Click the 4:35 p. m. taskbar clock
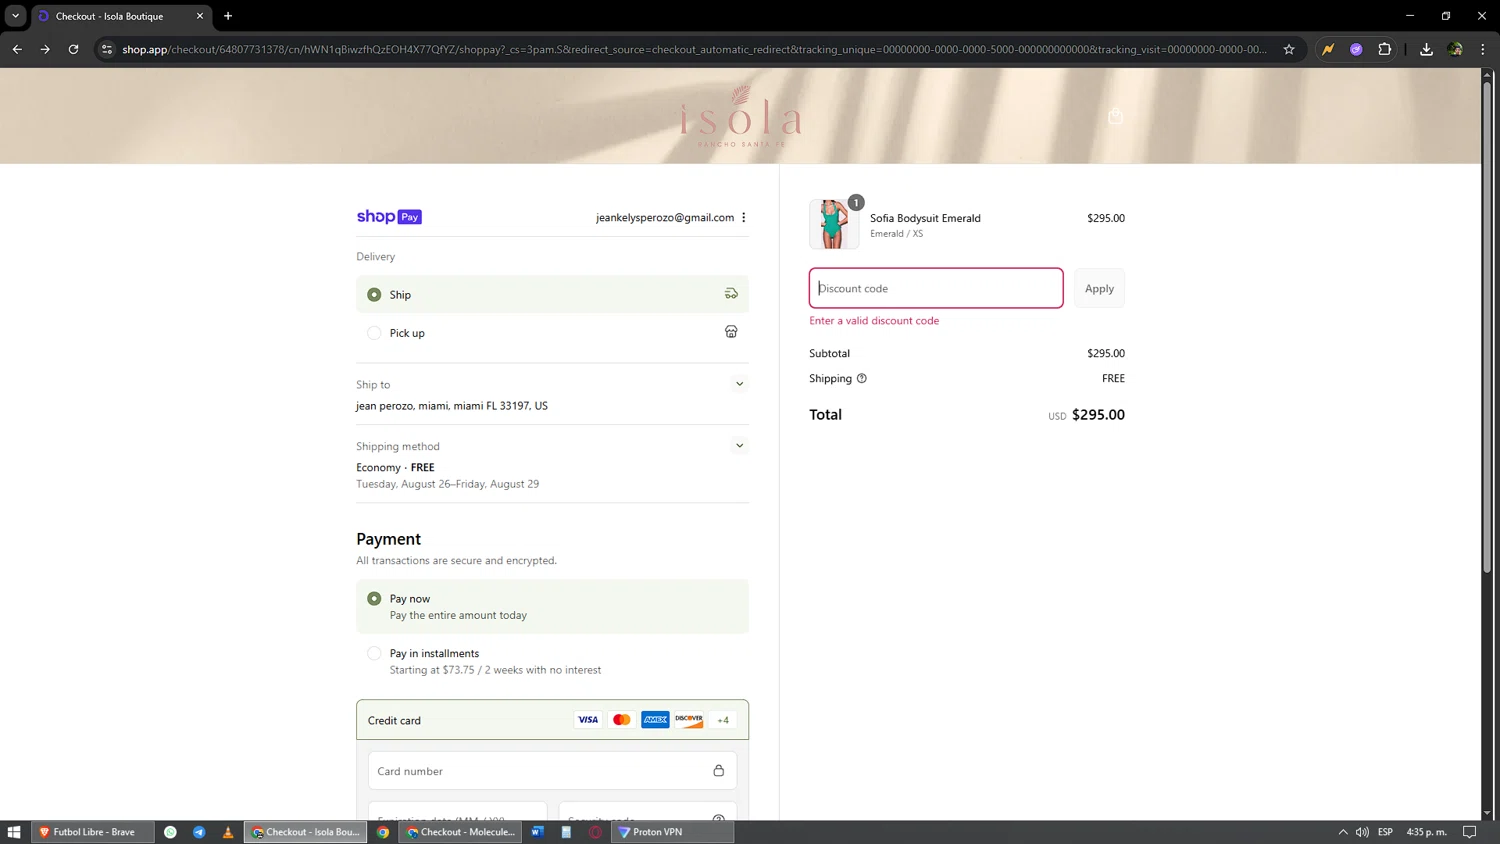Screen dimensions: 1500x844 [1427, 832]
